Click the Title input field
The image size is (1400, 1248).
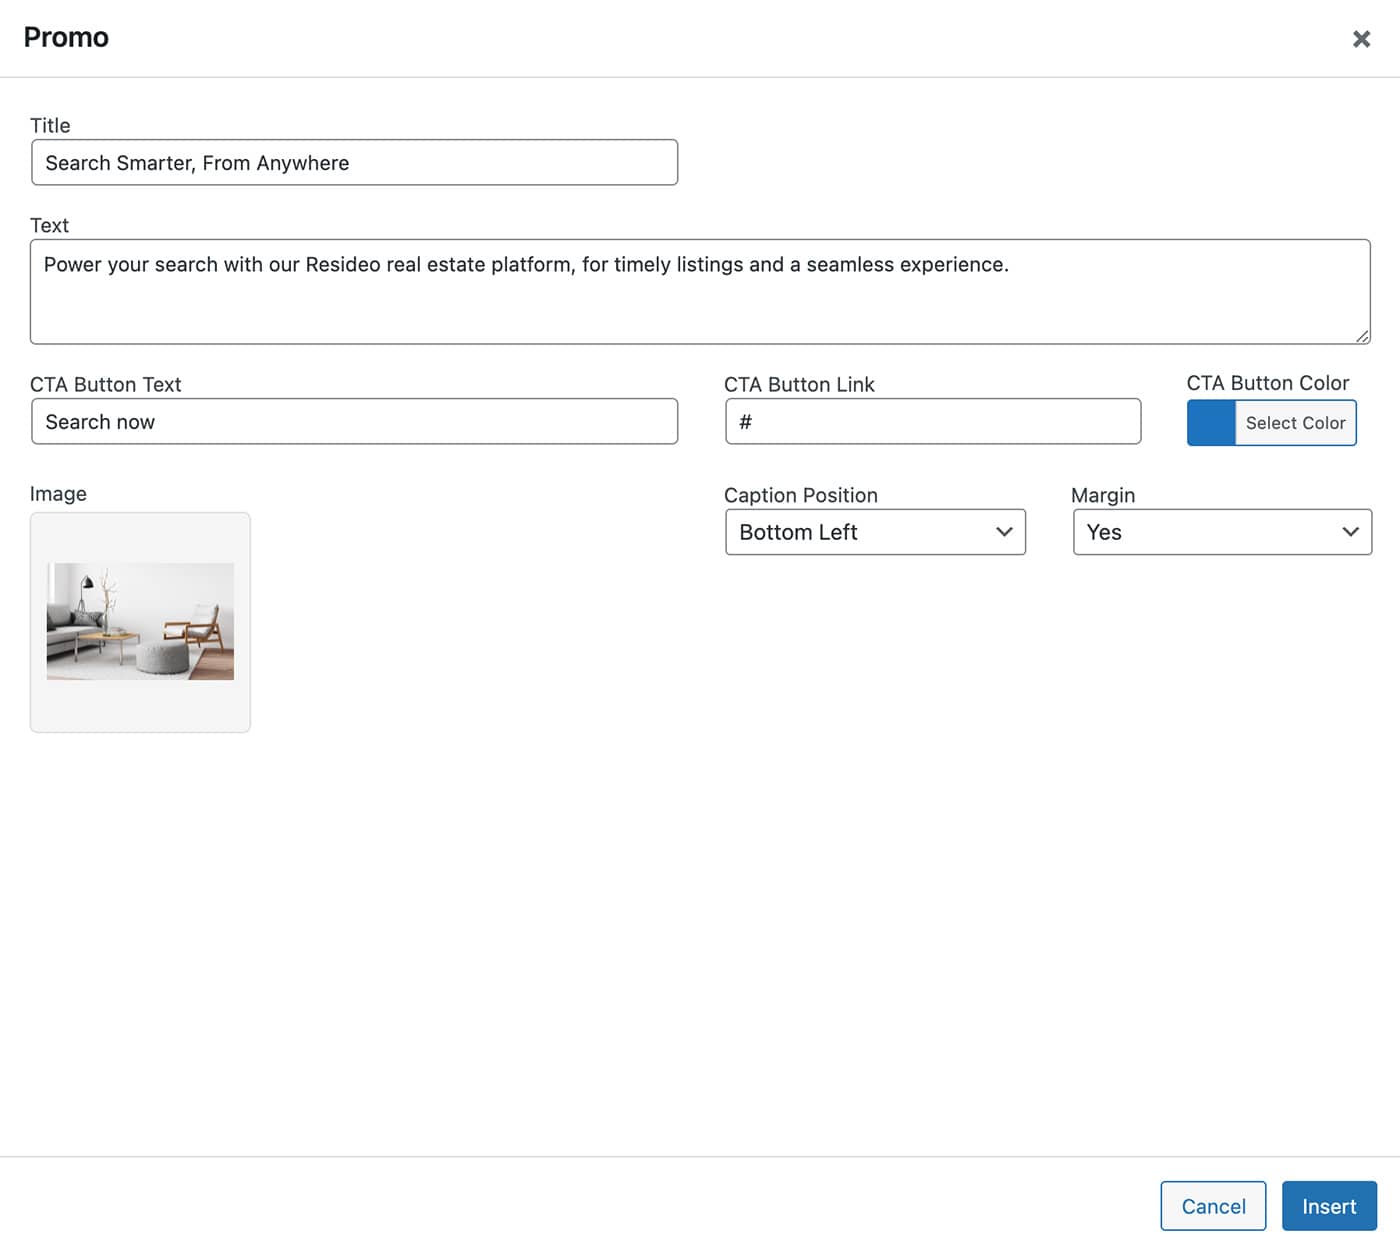354,163
